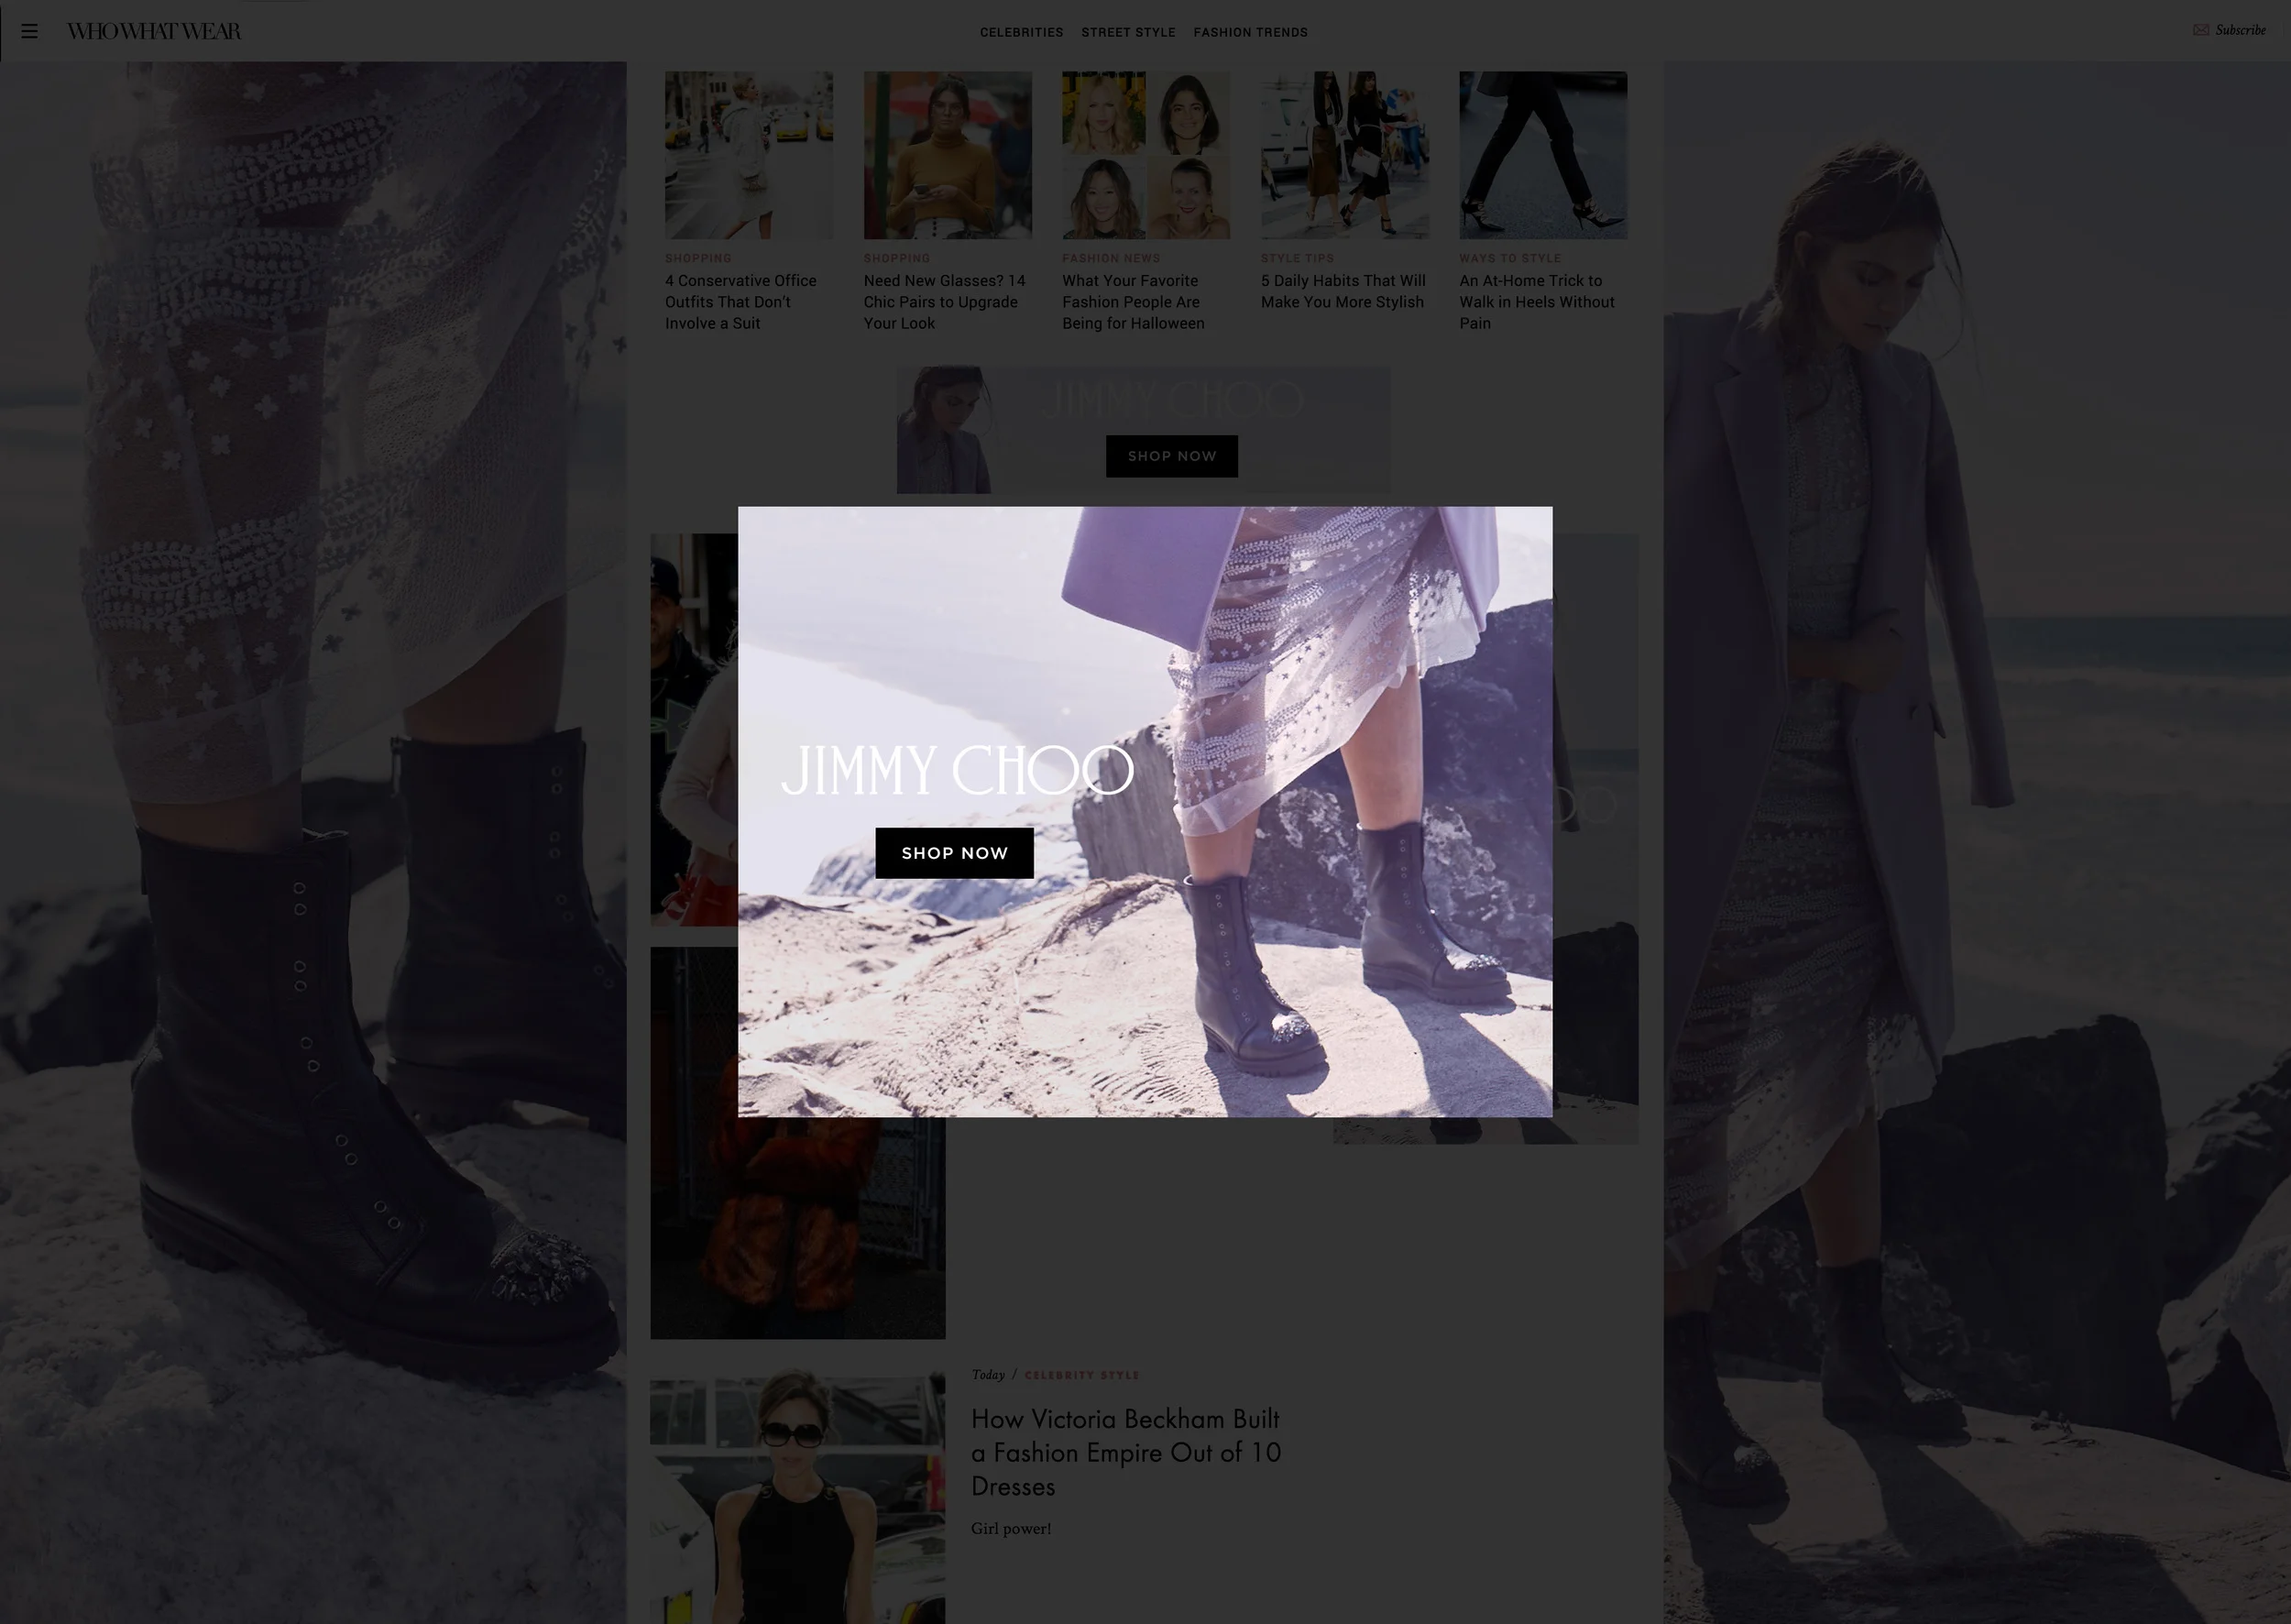Open the Victoria Beckham article headline
This screenshot has width=2291, height=1624.
point(1126,1452)
